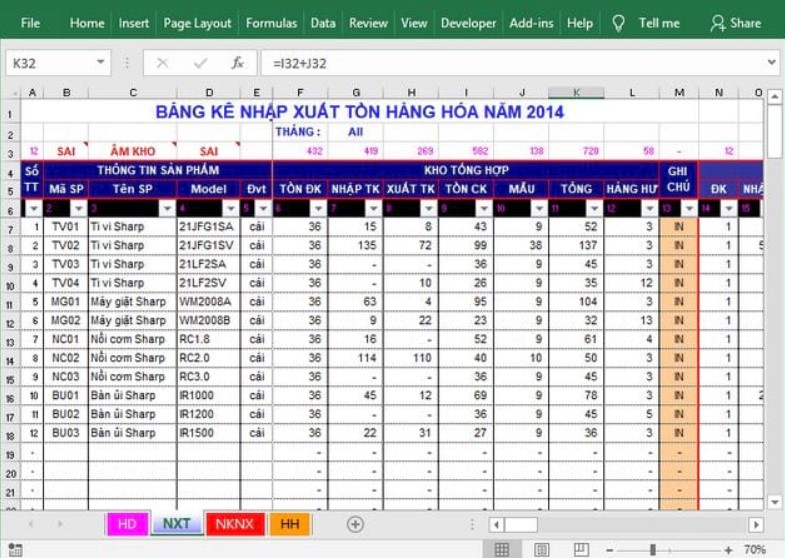Screen dimensions: 785x558
Task: Open the TỒN CK column filter dropdown
Action: 484,208
